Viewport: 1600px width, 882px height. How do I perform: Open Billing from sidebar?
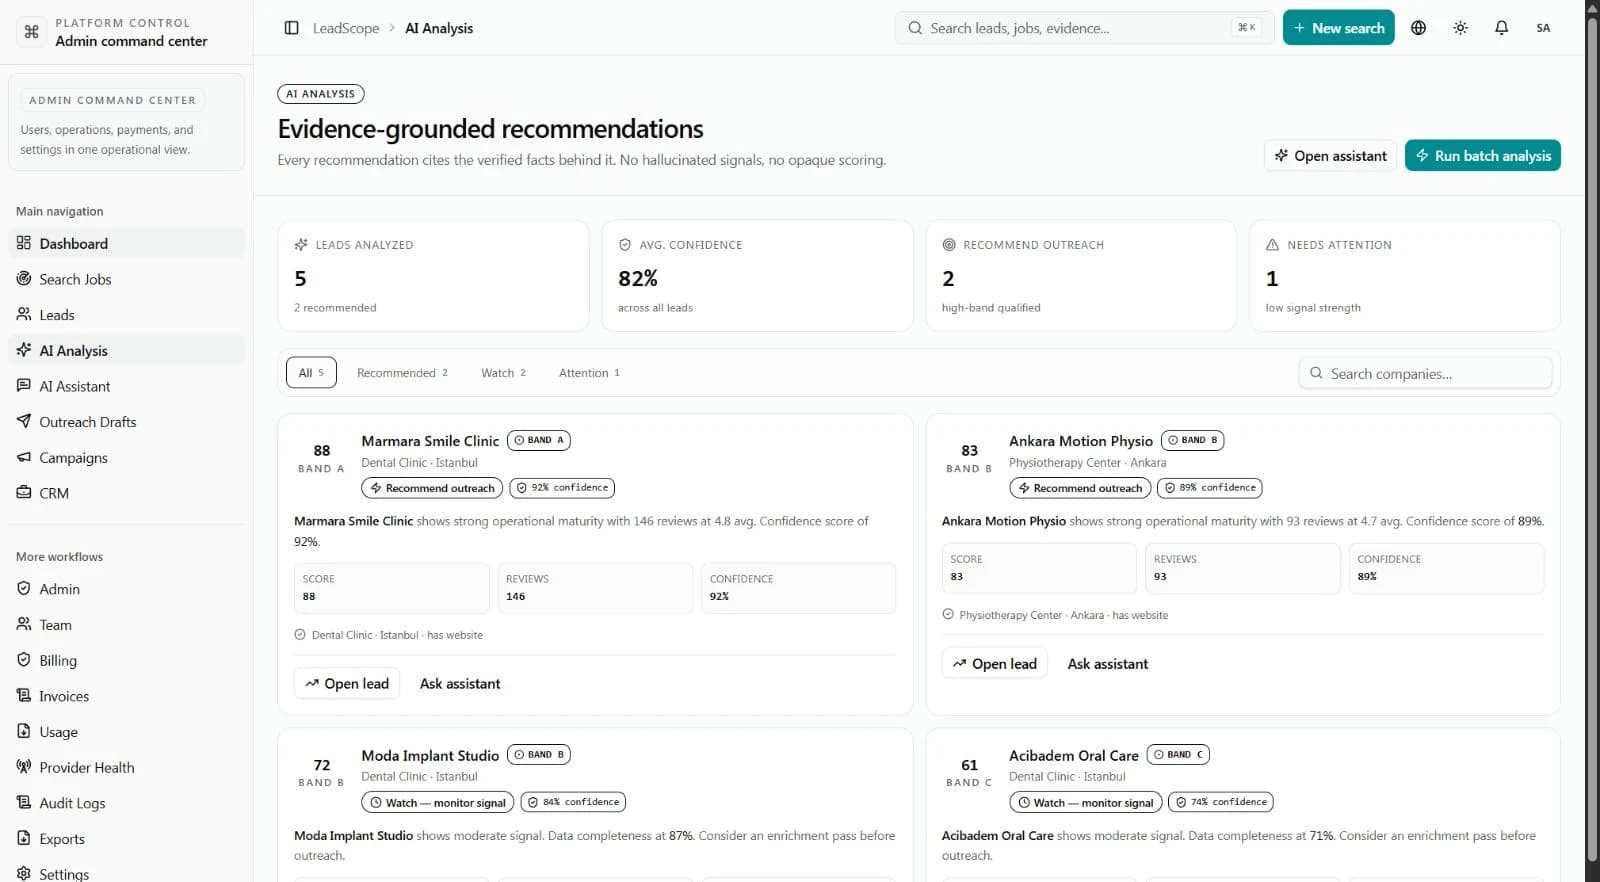126,660
